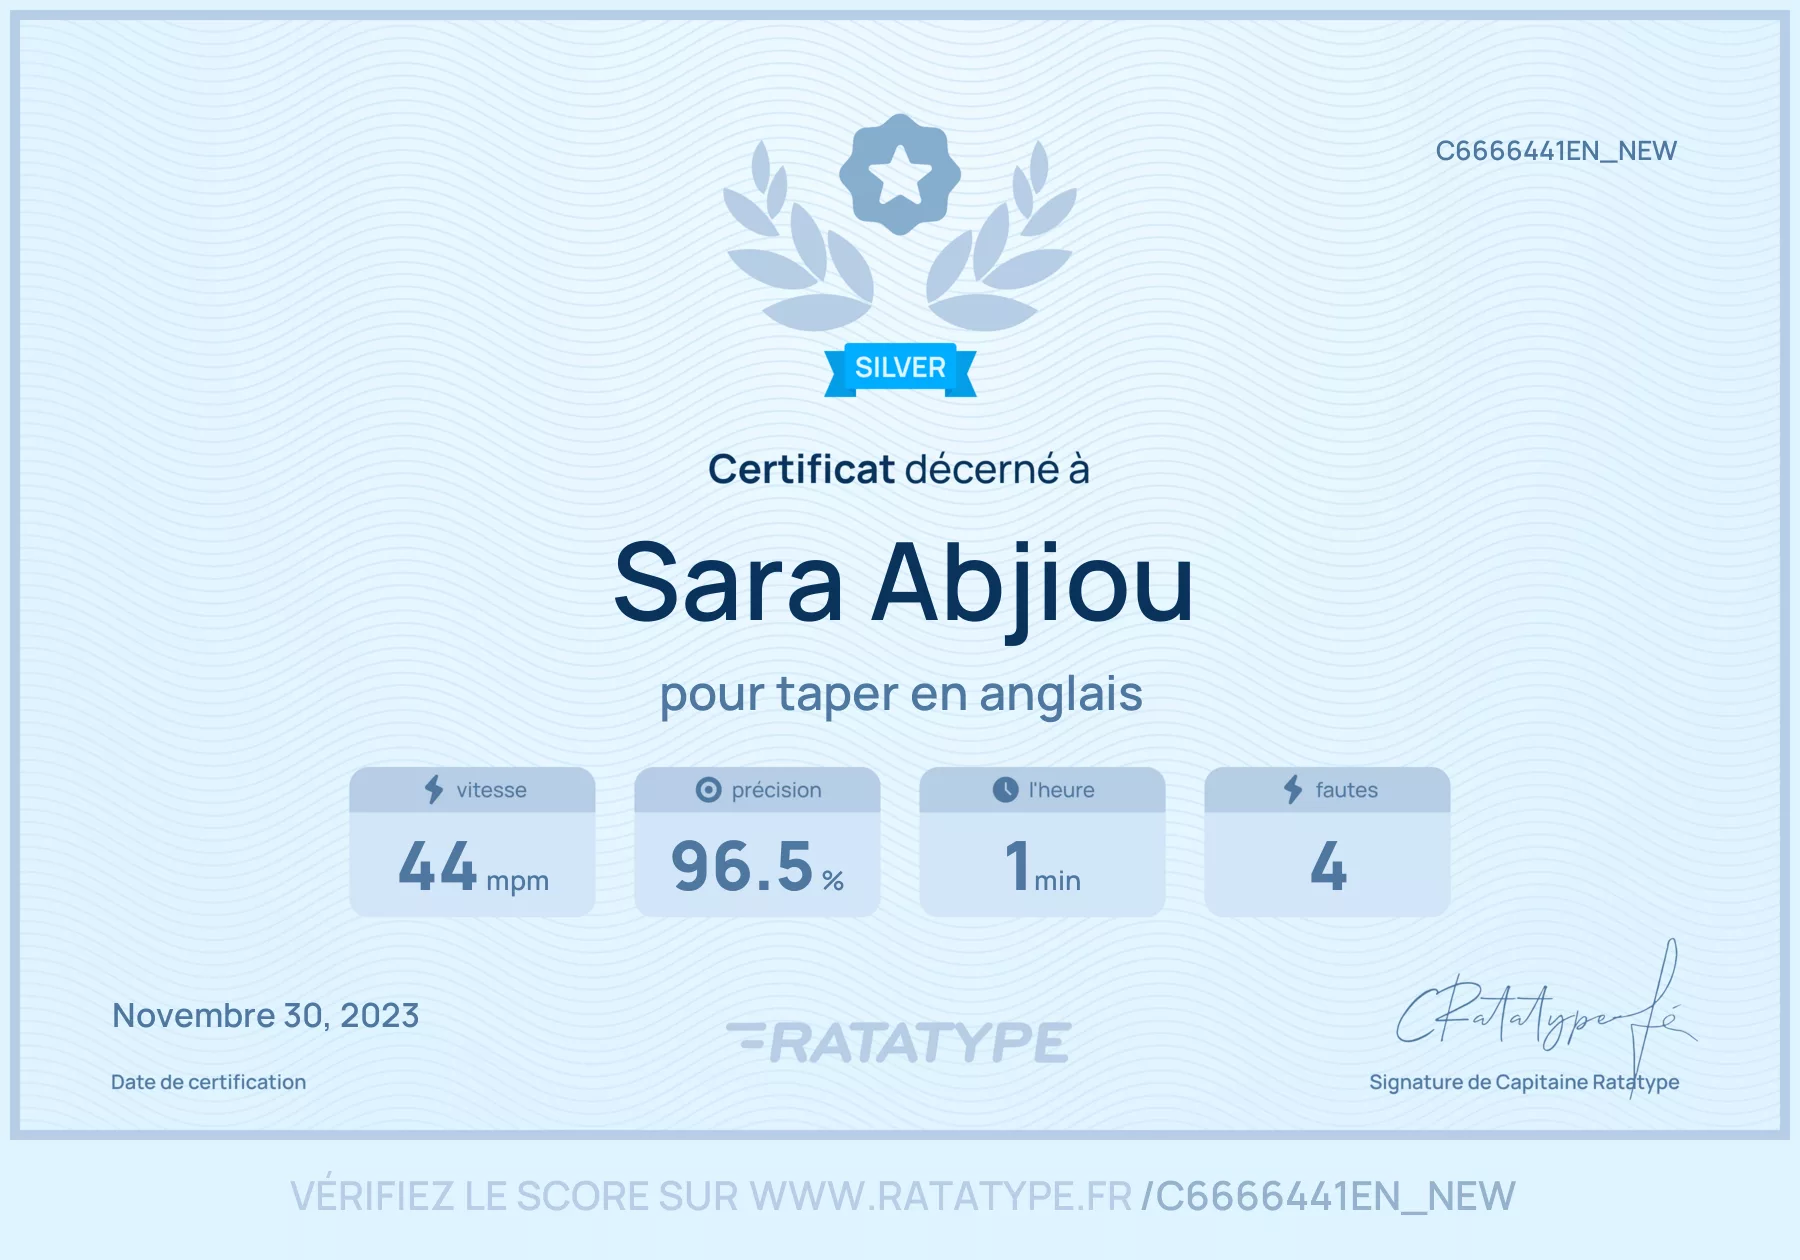Click the certificate ID C6666441EN_NEW at top right

coord(1556,151)
